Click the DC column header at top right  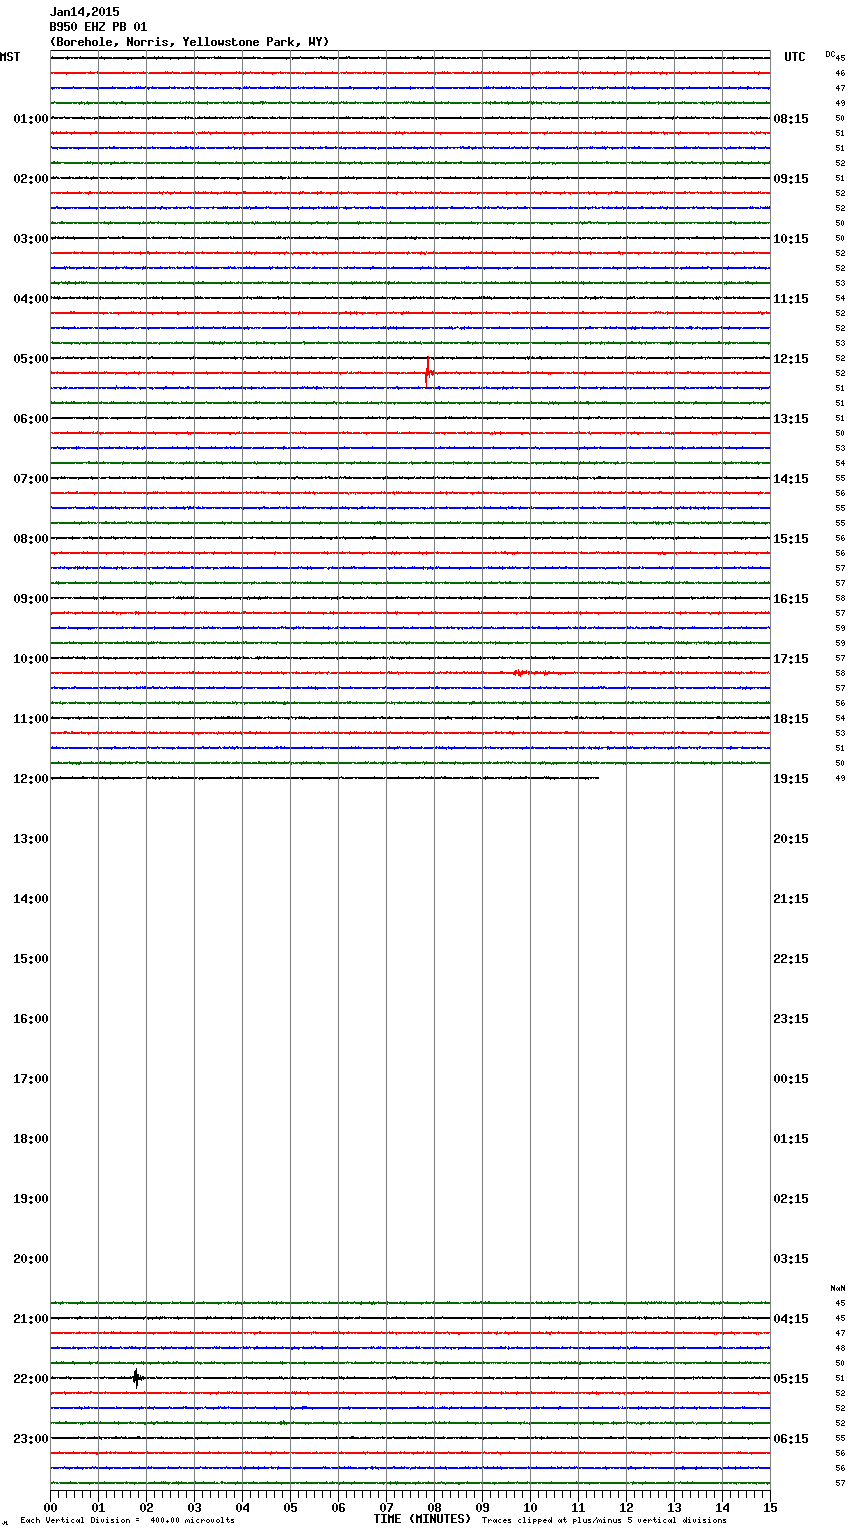tap(830, 54)
